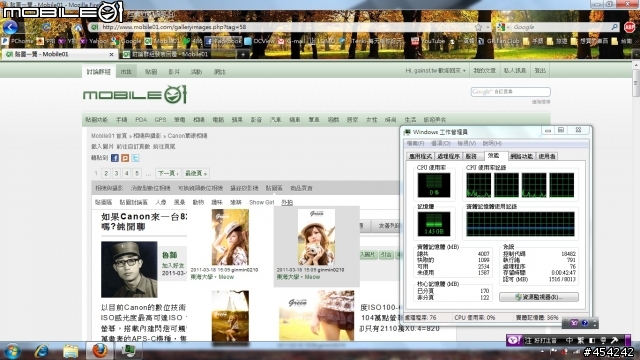Share to Facebook via the blue f icon
The width and height of the screenshot is (640, 360).
pyautogui.click(x=115, y=158)
